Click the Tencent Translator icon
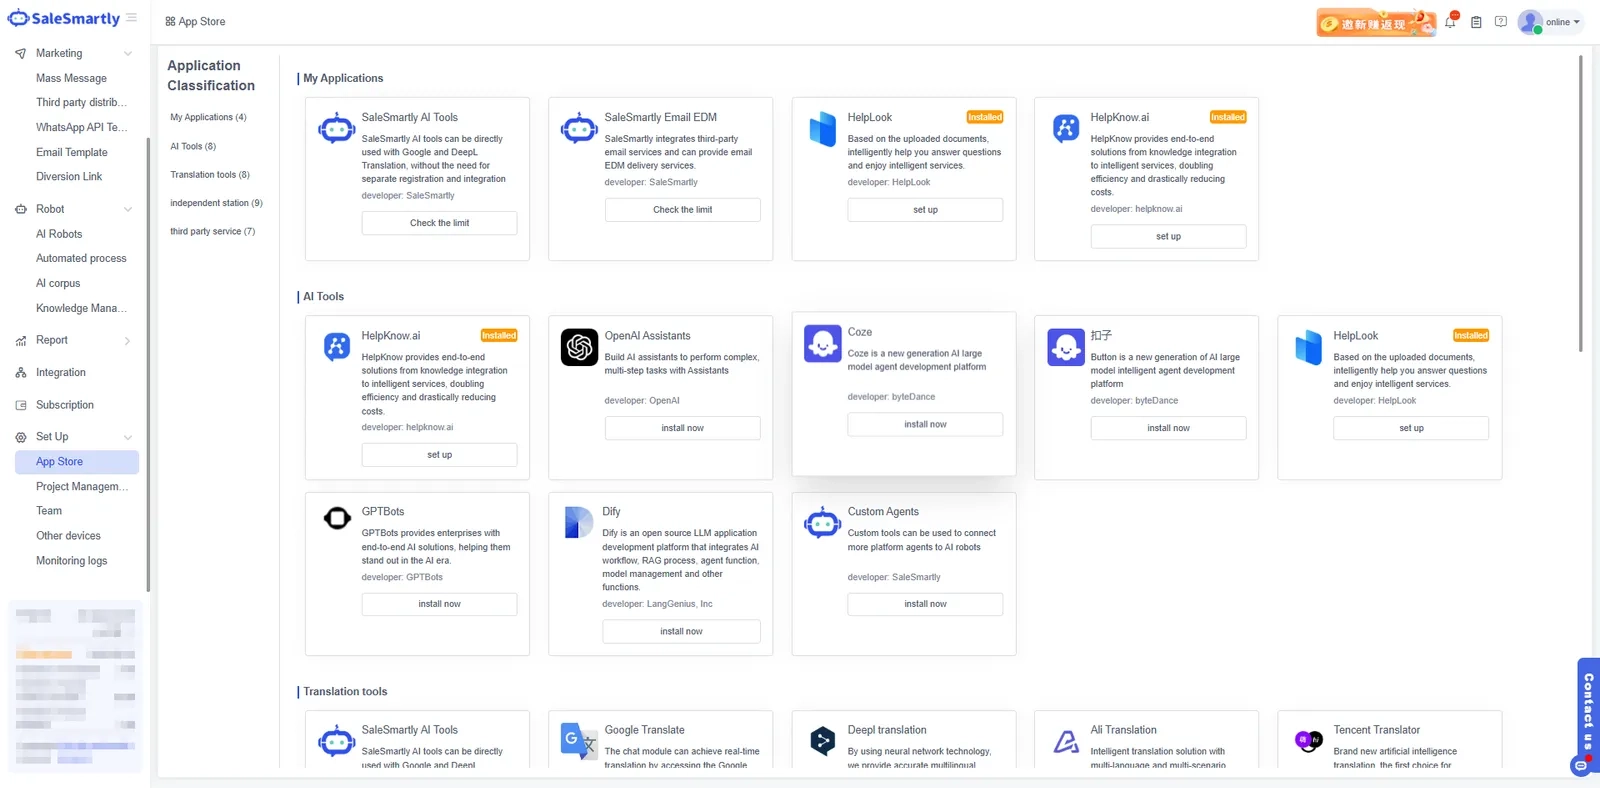This screenshot has height=788, width=1600. point(1308,741)
